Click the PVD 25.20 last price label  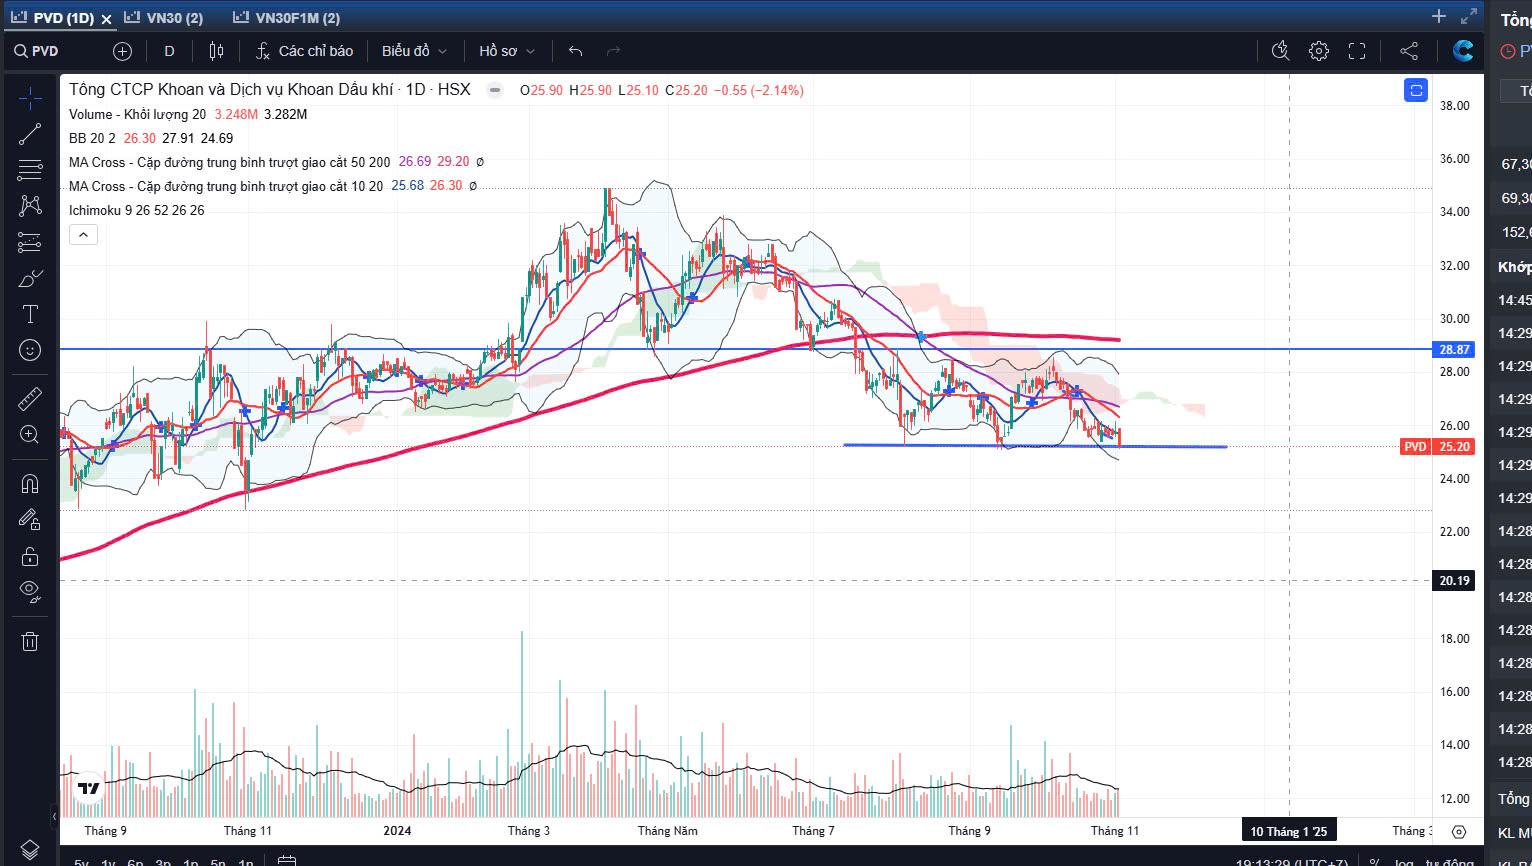[x=1438, y=447]
